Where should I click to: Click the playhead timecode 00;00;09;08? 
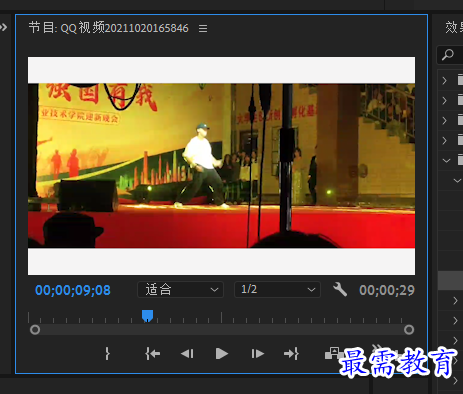pyautogui.click(x=73, y=290)
